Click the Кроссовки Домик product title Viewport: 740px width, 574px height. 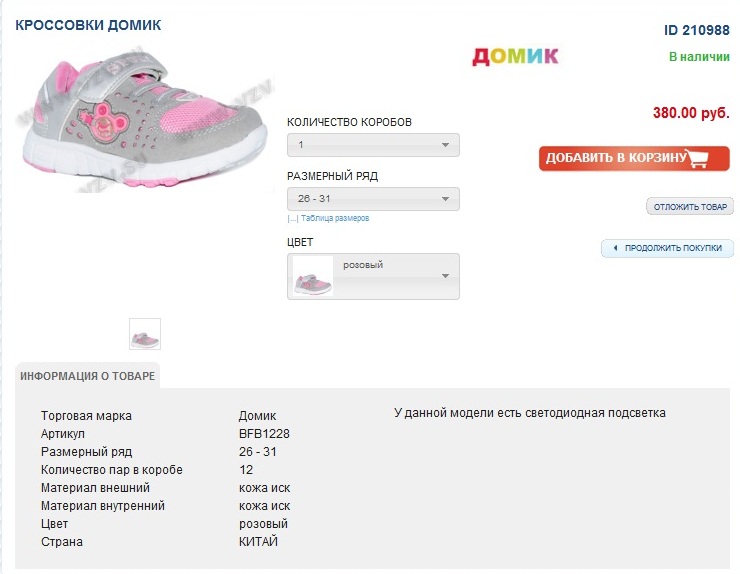tap(88, 24)
